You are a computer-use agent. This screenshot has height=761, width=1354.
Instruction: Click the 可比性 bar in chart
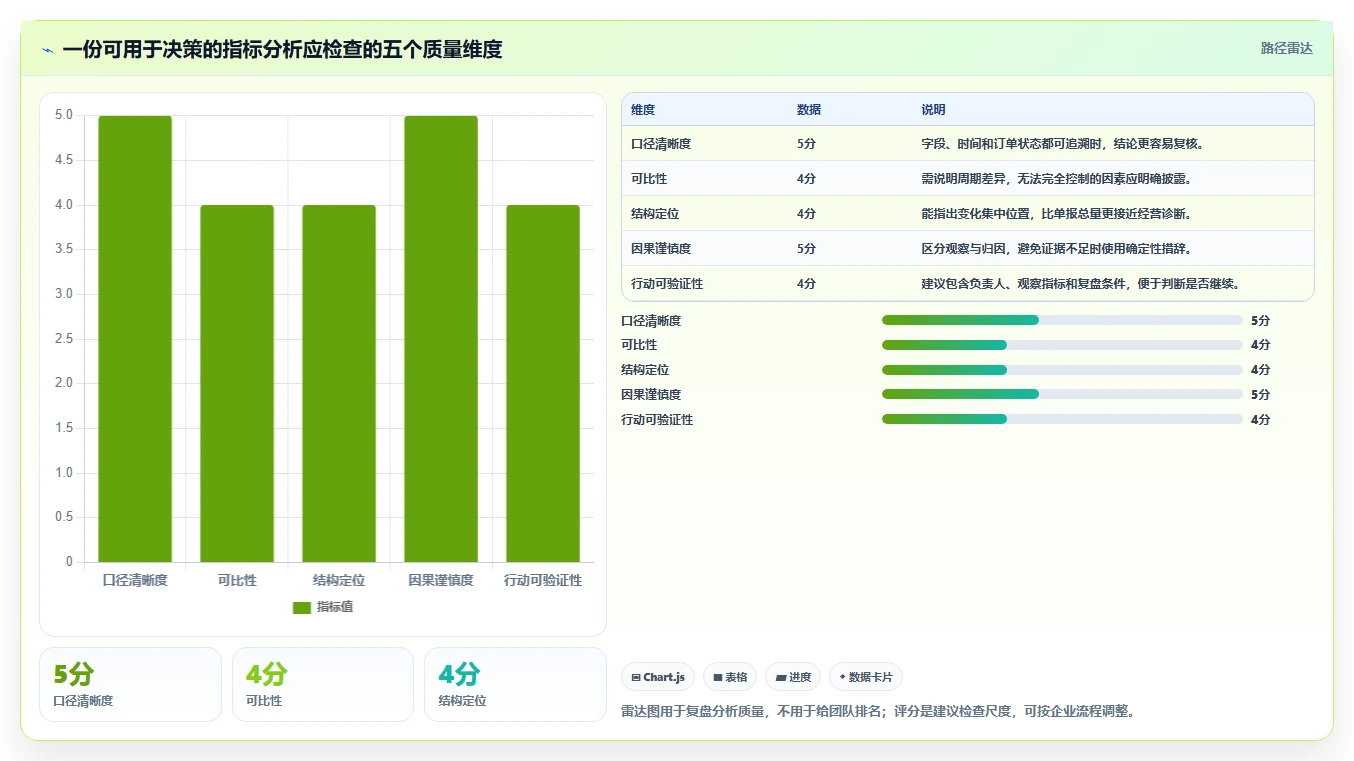237,383
